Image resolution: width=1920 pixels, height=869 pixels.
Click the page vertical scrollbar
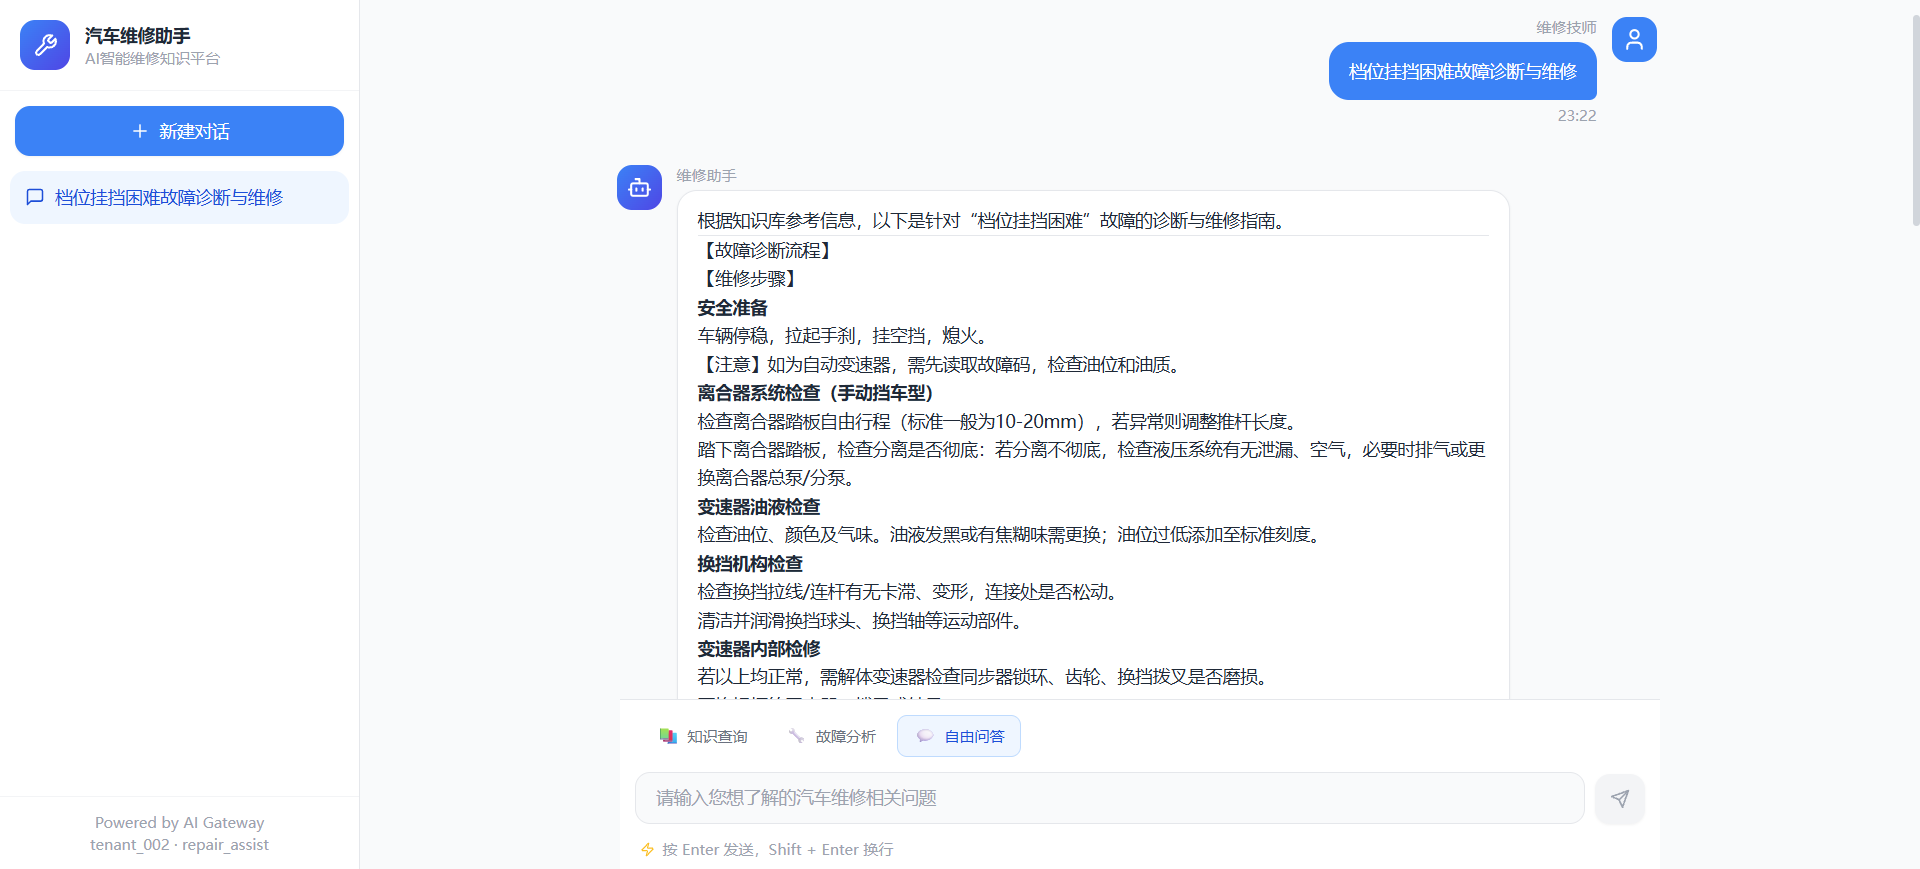(1915, 120)
